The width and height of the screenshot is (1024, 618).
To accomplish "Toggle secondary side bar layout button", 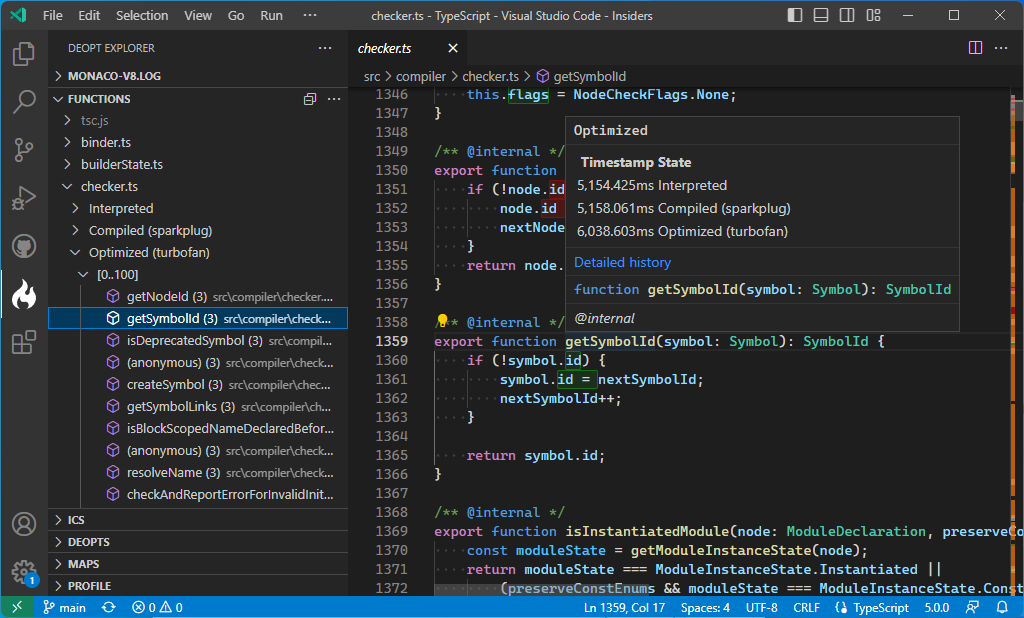I will [845, 16].
